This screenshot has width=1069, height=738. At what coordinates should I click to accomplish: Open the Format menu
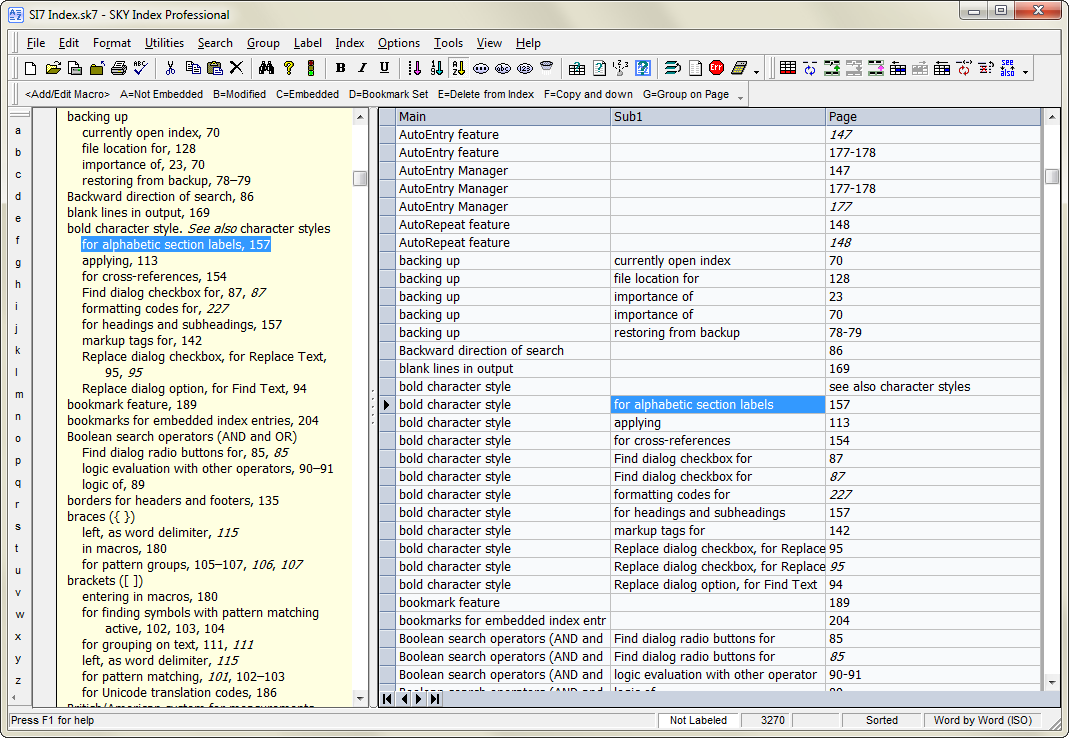pos(112,43)
